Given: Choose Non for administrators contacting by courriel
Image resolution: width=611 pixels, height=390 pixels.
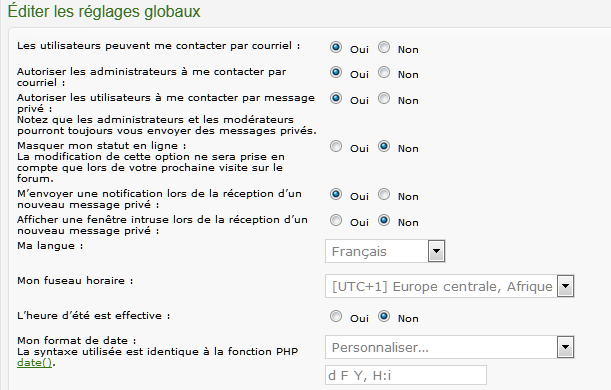Looking at the screenshot, I should [384, 72].
